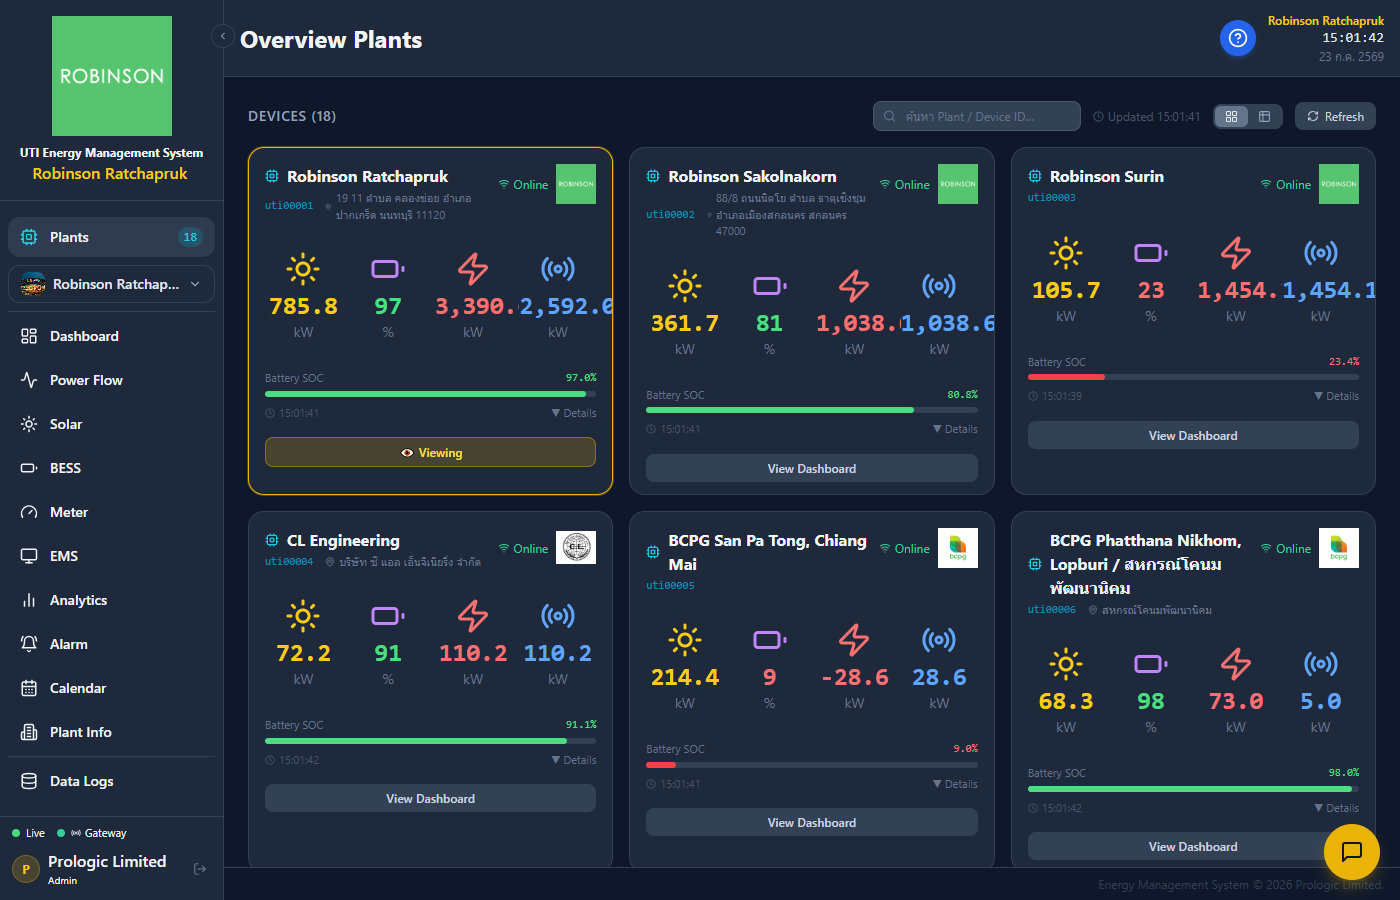The height and width of the screenshot is (900, 1400).
Task: Click the battery icon on Robinson Ratchapruk card
Action: [x=388, y=269]
